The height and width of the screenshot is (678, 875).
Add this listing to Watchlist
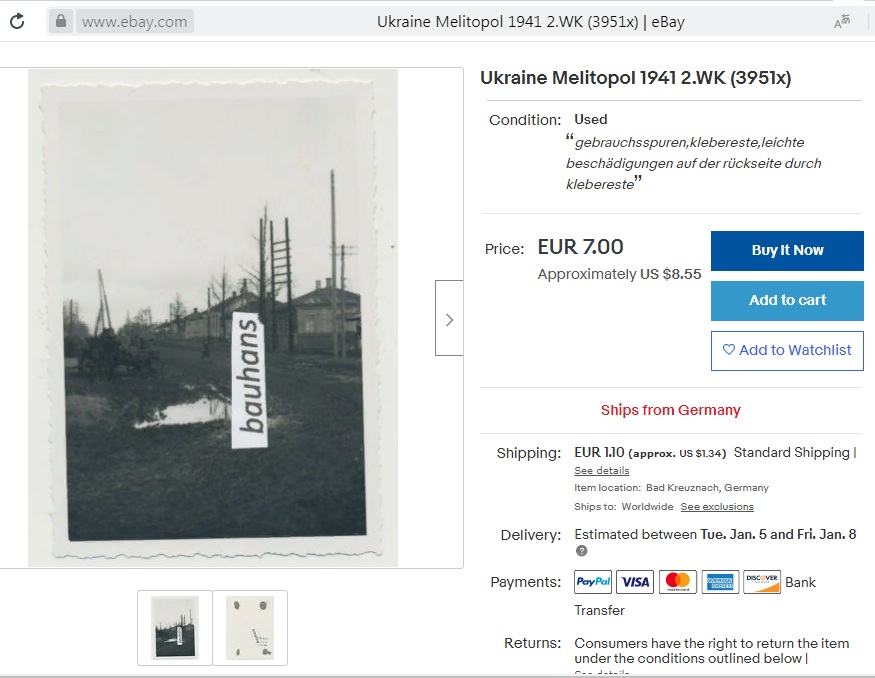pos(787,350)
